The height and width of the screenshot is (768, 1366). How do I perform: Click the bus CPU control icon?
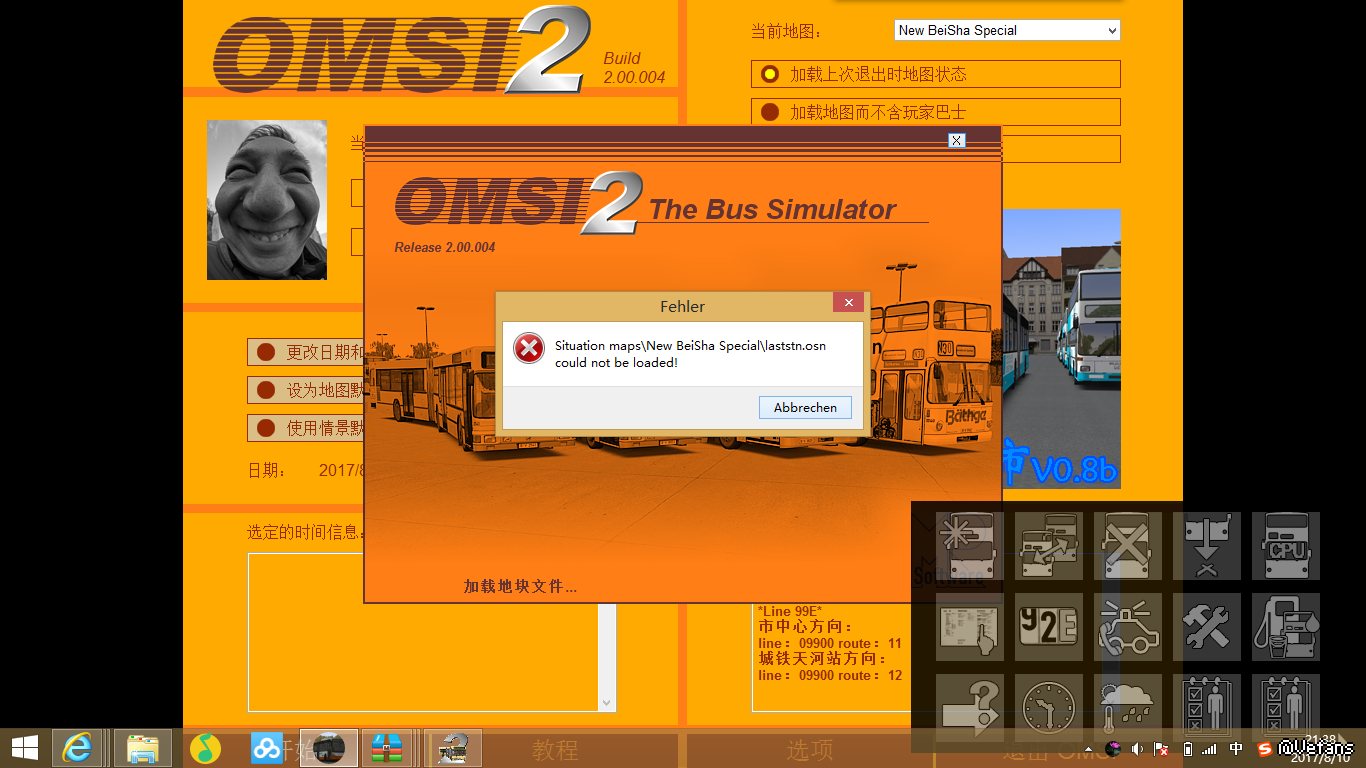coord(1286,546)
